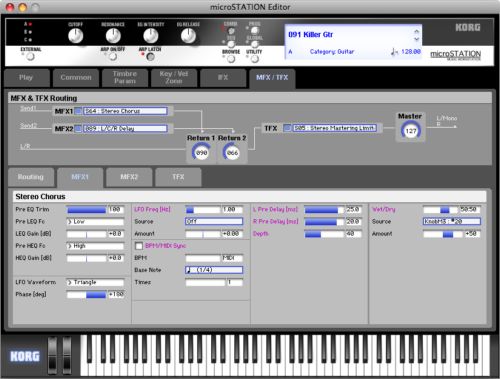This screenshot has width=500, height=379.
Task: Click the Master level knob
Action: click(411, 130)
